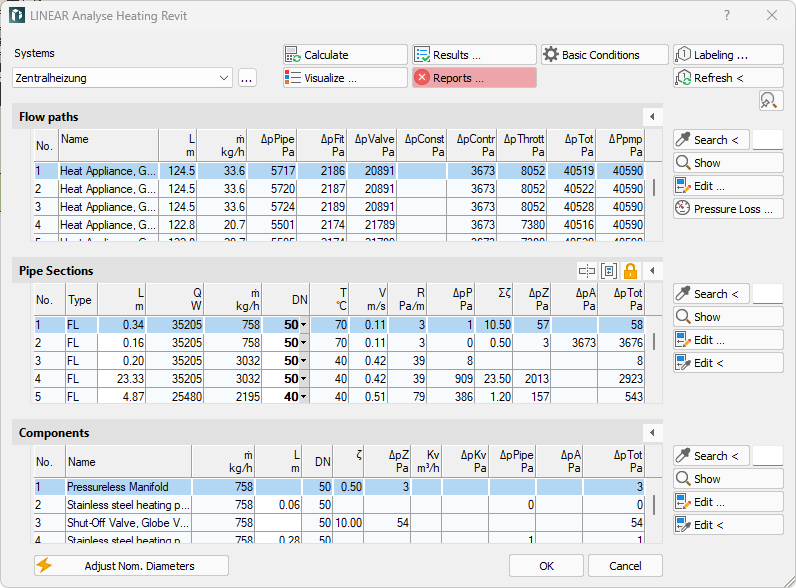This screenshot has width=796, height=588.
Task: Click the Adjust Nom. Diameters button
Action: [131, 566]
